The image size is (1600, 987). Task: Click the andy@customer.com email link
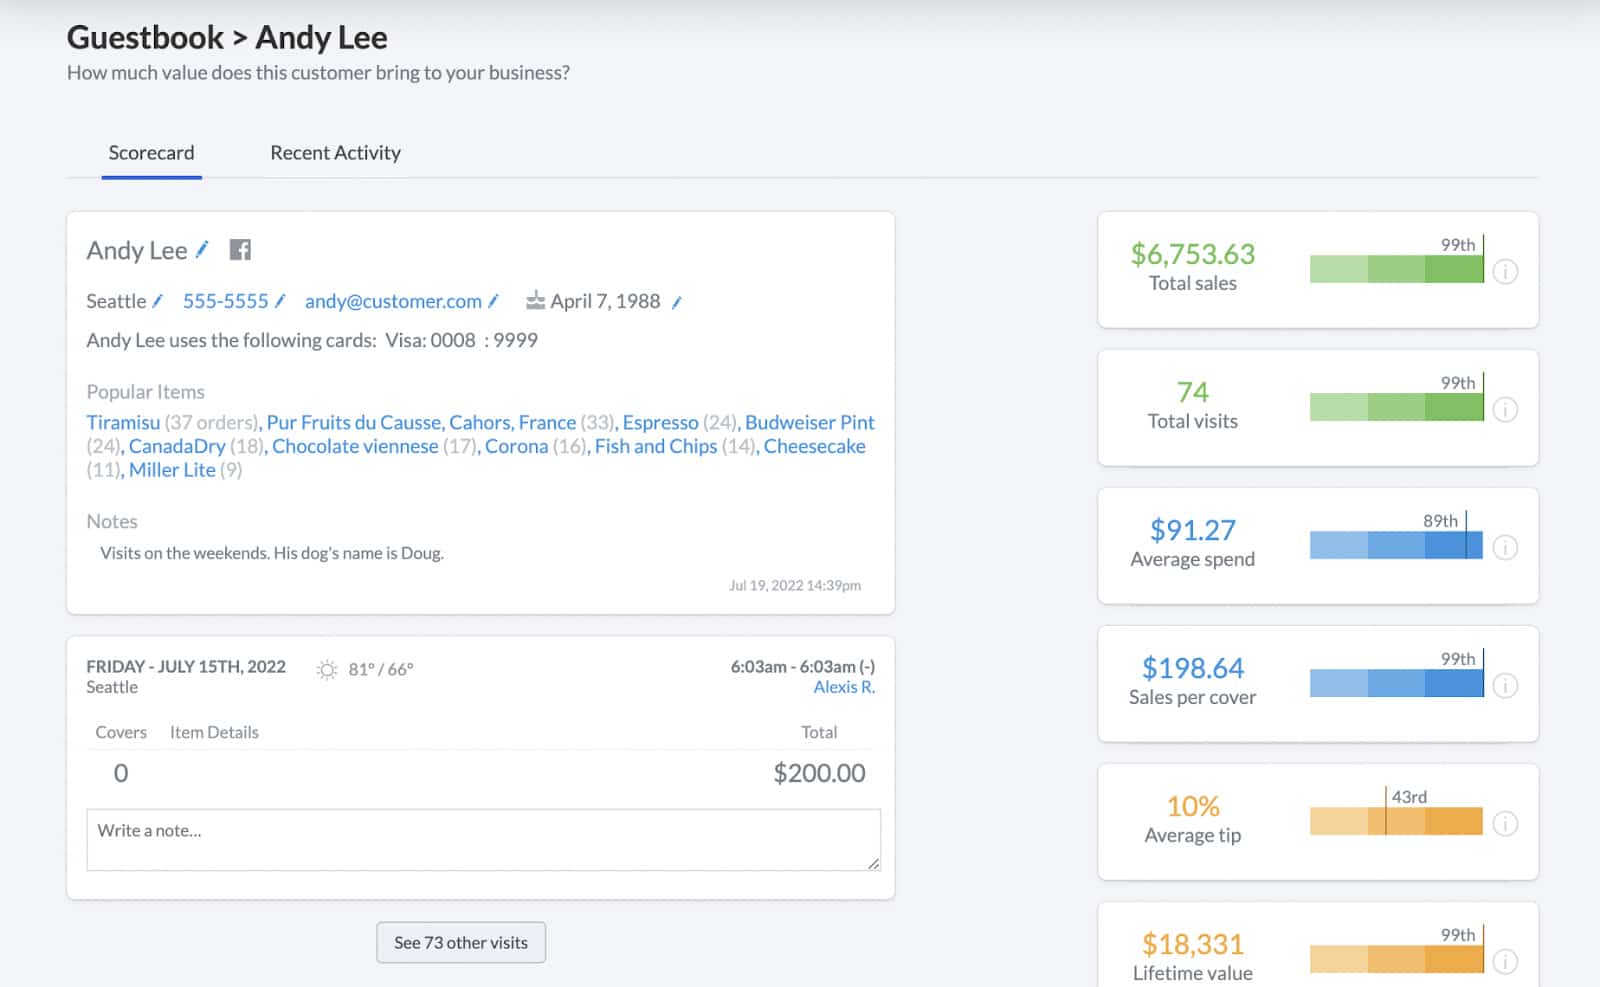coord(393,301)
